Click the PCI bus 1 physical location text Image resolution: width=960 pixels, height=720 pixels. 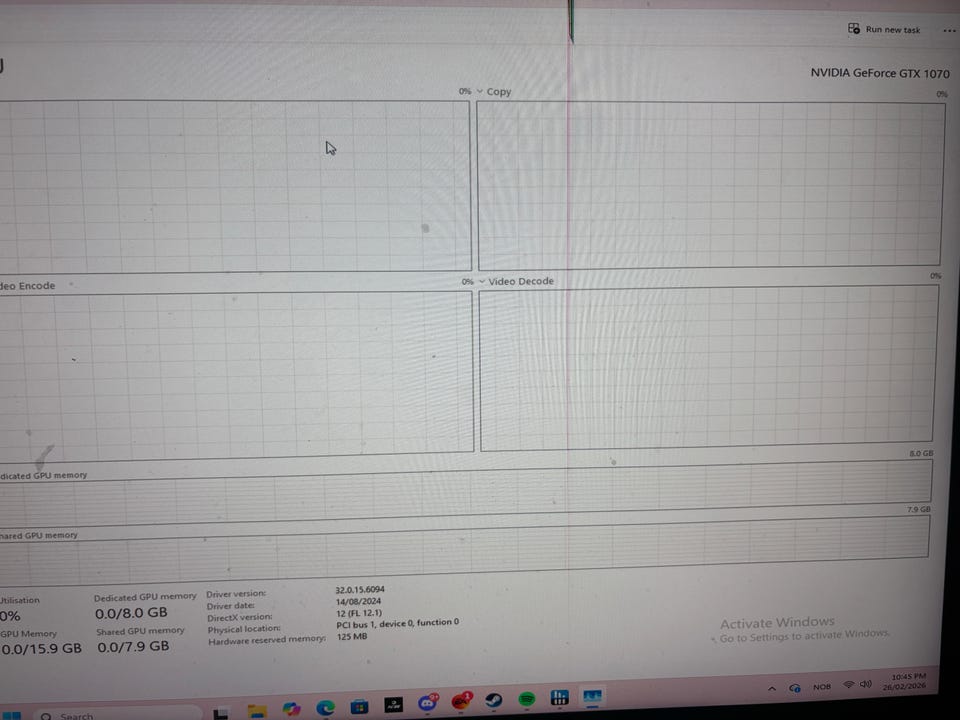coord(397,623)
